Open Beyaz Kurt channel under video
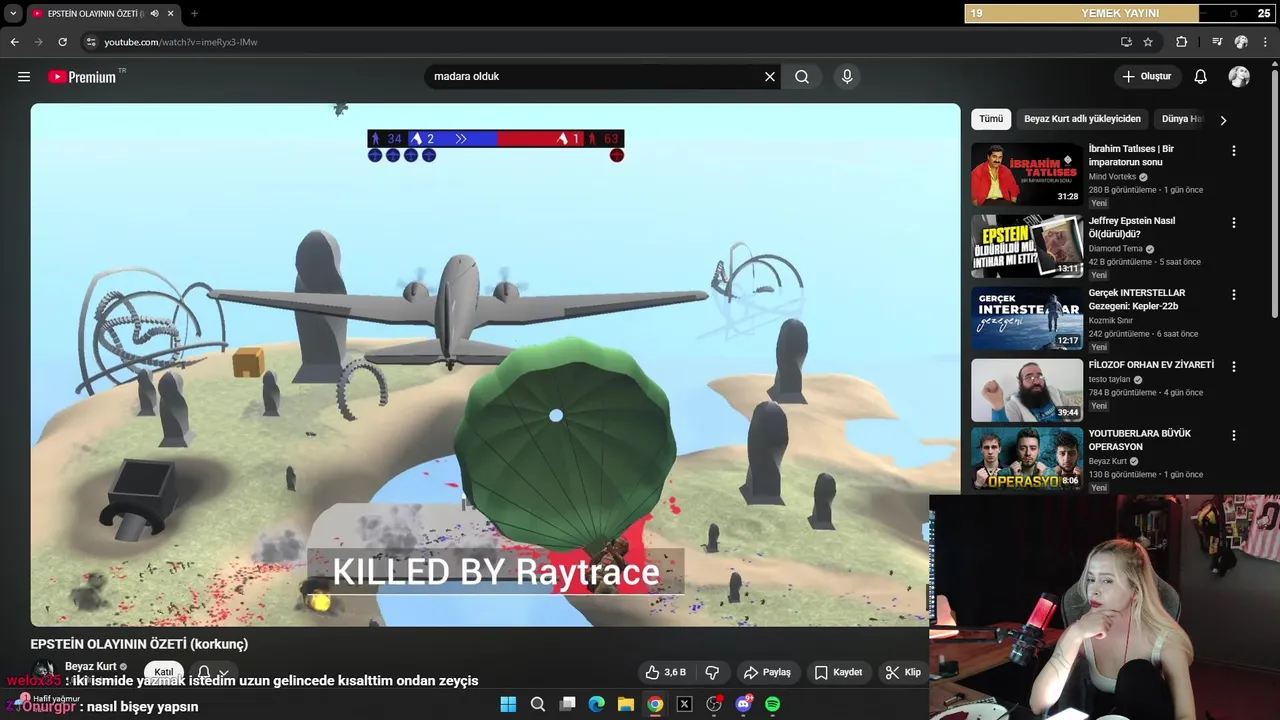This screenshot has height=720, width=1280. click(91, 666)
